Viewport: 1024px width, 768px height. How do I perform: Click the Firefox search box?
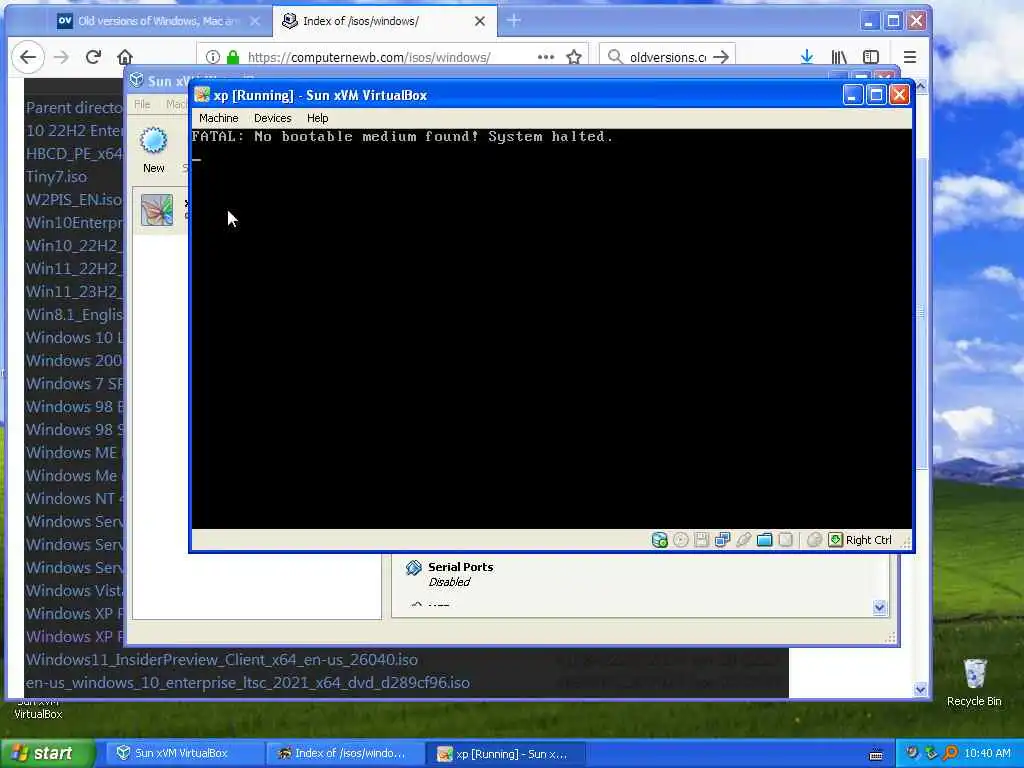pos(667,57)
